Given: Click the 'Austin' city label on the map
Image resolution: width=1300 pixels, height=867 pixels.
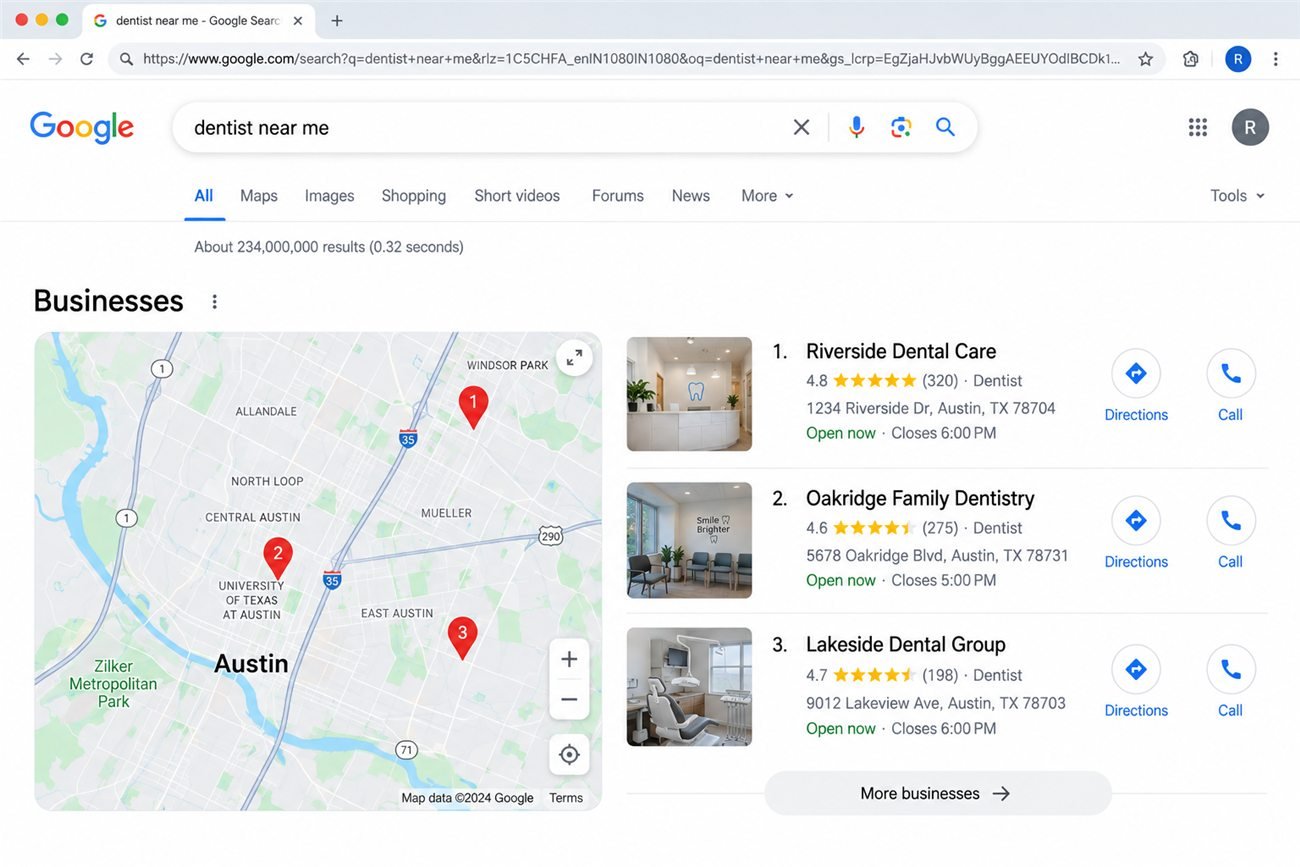Looking at the screenshot, I should (x=251, y=664).
